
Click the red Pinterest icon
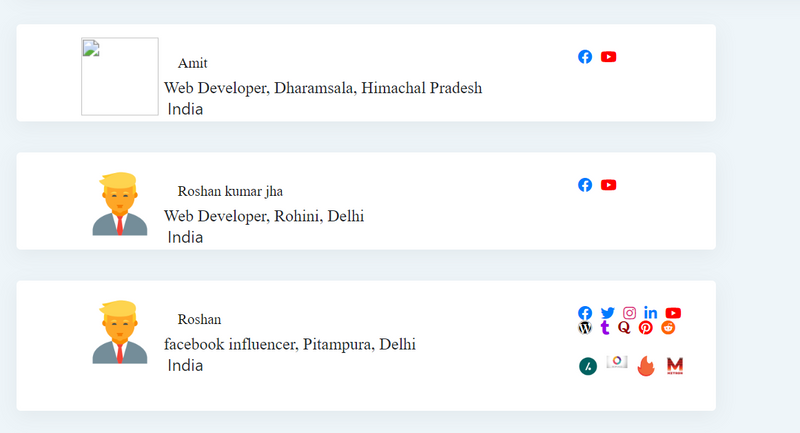(646, 327)
